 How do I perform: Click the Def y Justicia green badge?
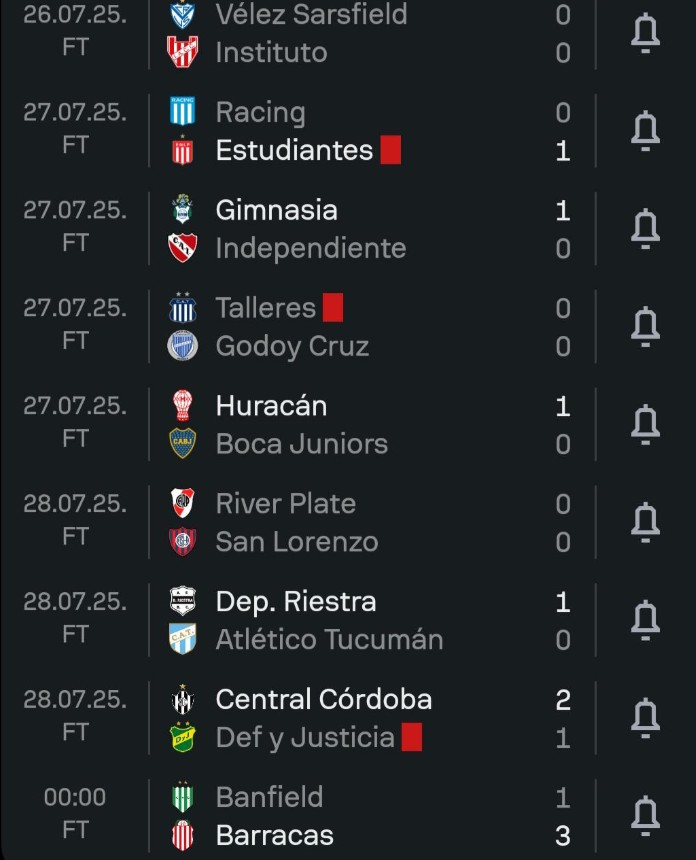coord(182,737)
